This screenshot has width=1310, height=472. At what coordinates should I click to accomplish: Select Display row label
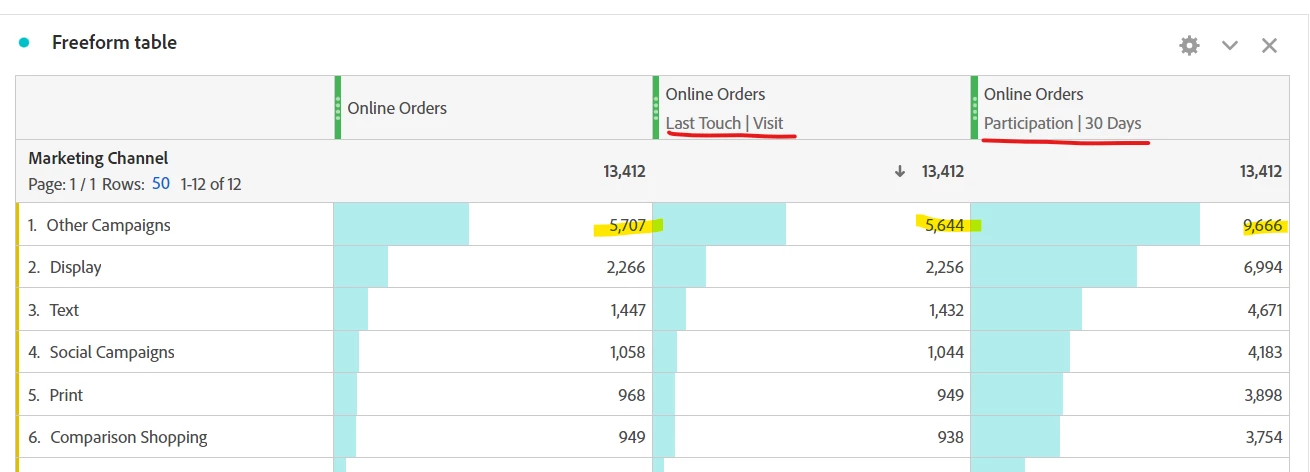pos(75,267)
